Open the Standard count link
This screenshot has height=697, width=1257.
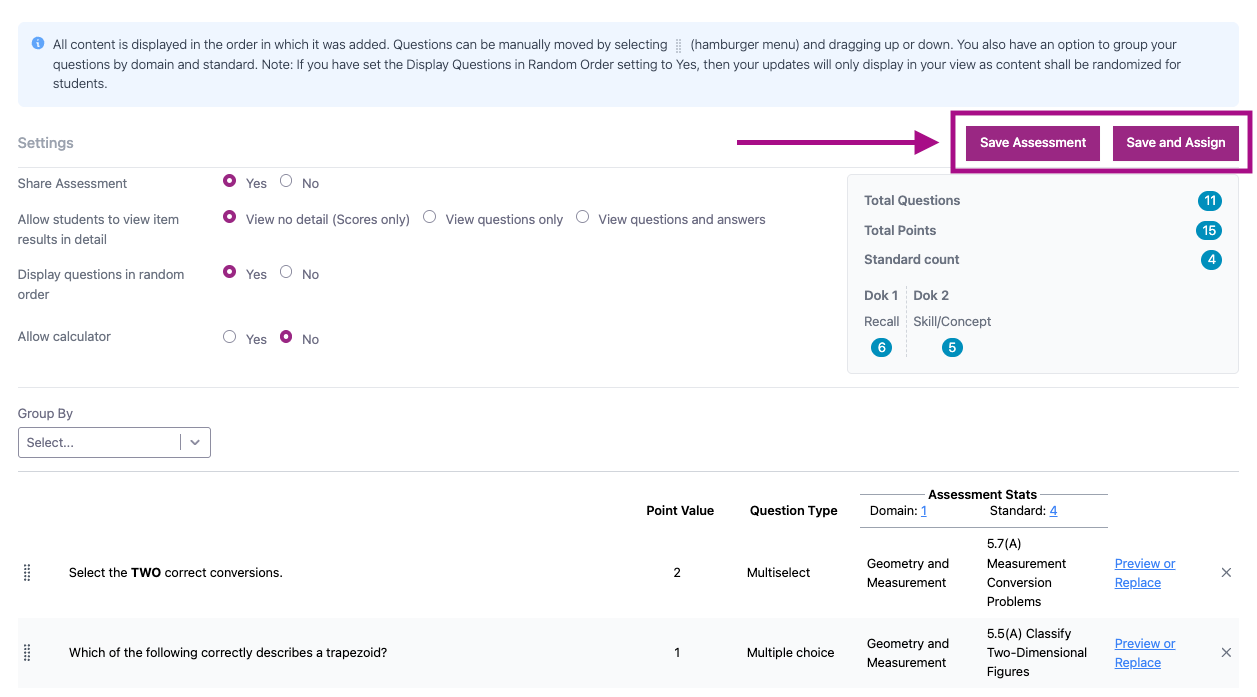pos(1053,511)
